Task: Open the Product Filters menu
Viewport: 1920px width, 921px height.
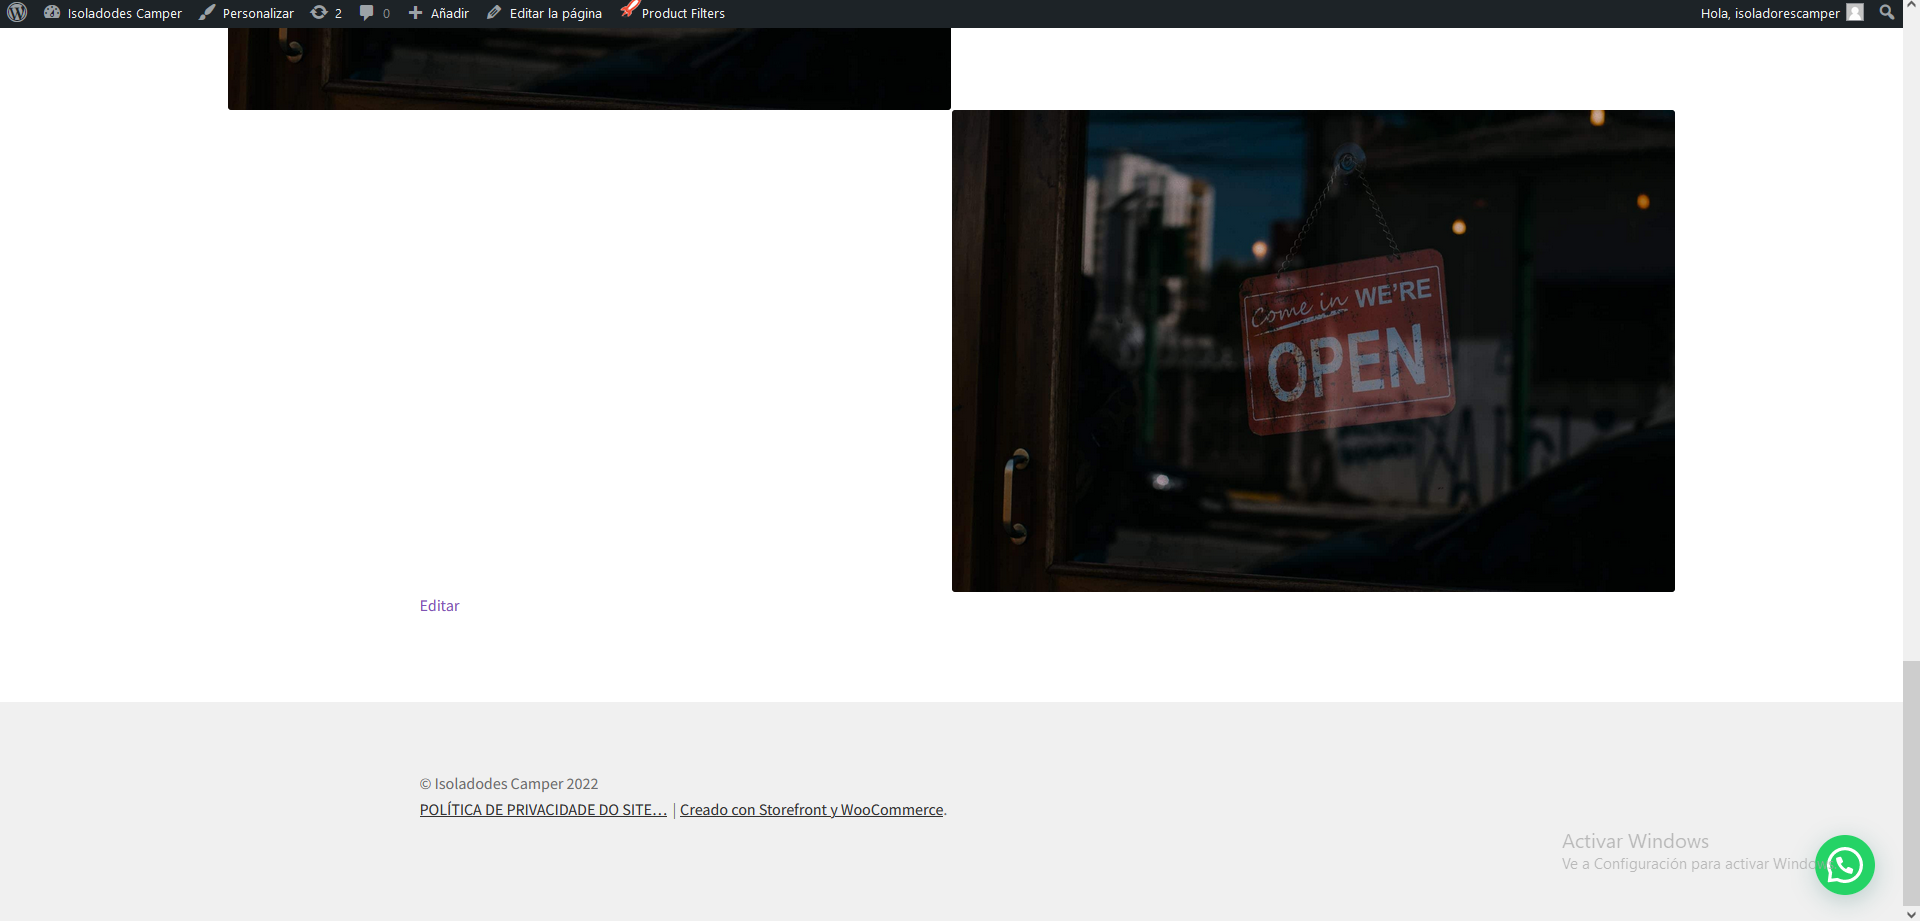Action: click(x=673, y=13)
